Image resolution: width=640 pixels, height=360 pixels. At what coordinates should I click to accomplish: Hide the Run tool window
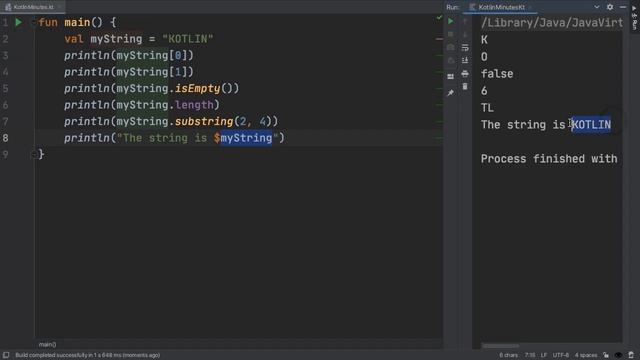[623, 7]
